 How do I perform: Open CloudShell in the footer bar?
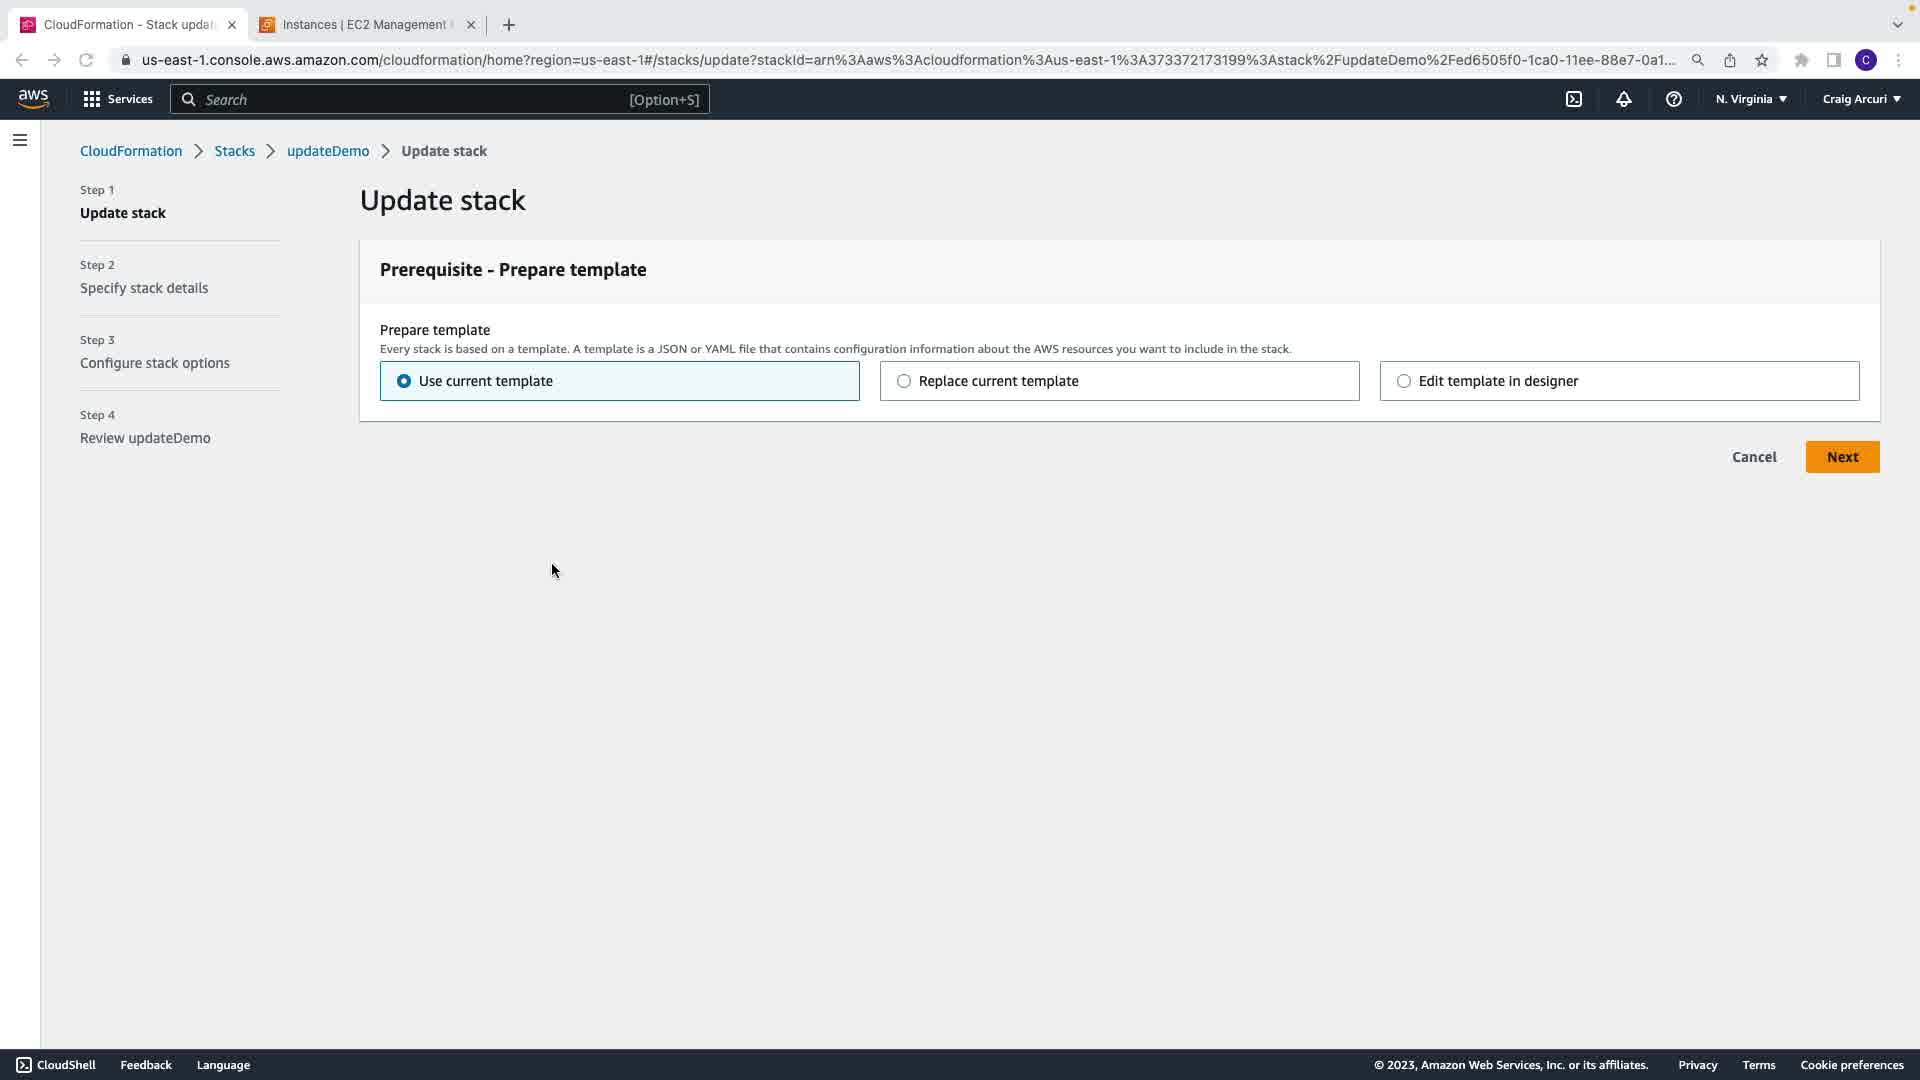[x=56, y=1065]
